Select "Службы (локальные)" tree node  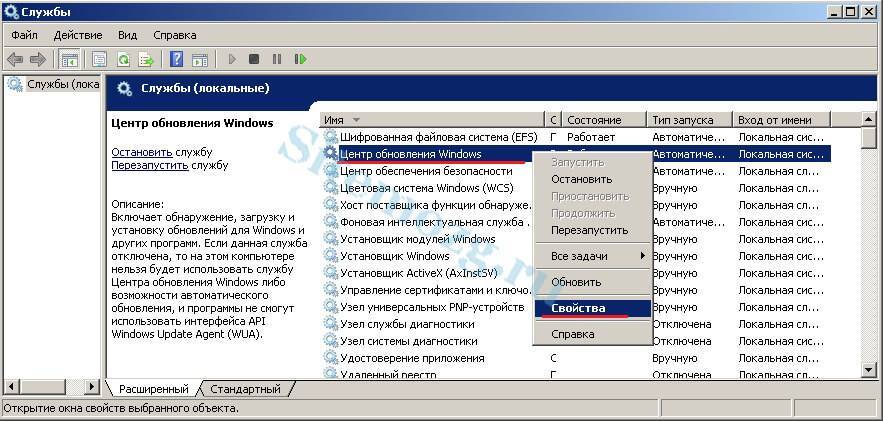(54, 85)
